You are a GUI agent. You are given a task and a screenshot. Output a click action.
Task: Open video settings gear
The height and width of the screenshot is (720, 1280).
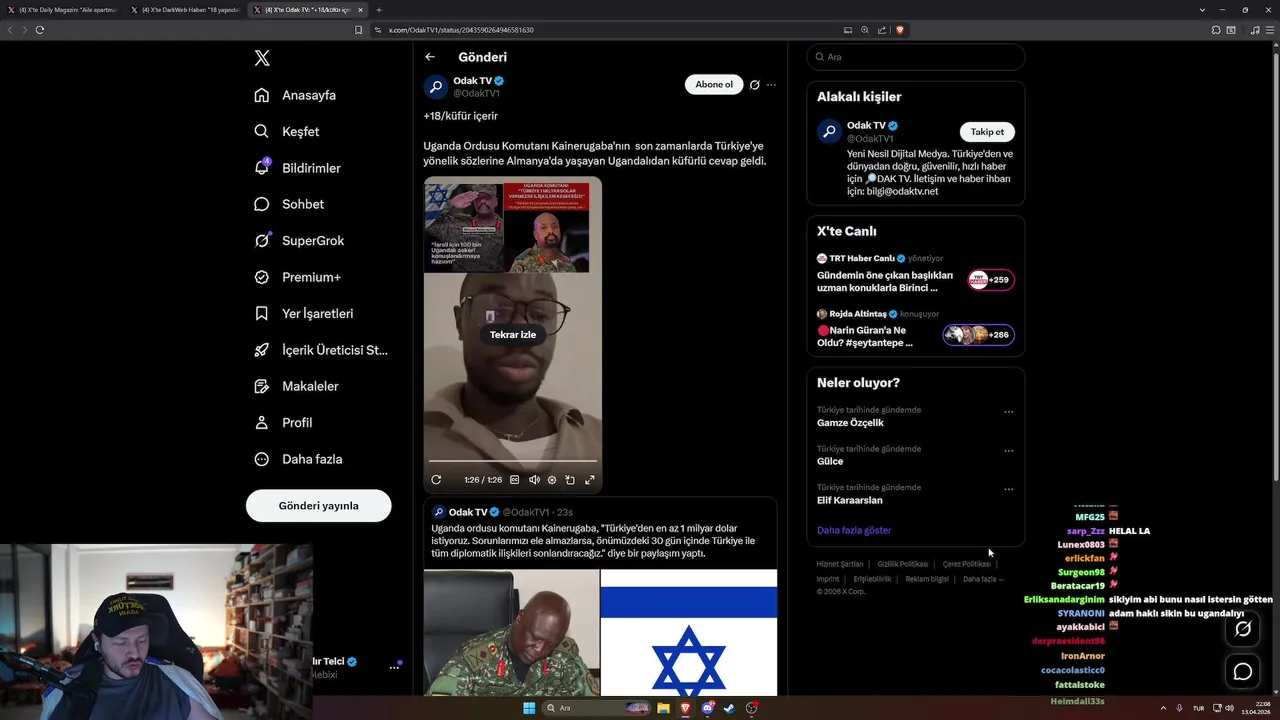pos(552,480)
